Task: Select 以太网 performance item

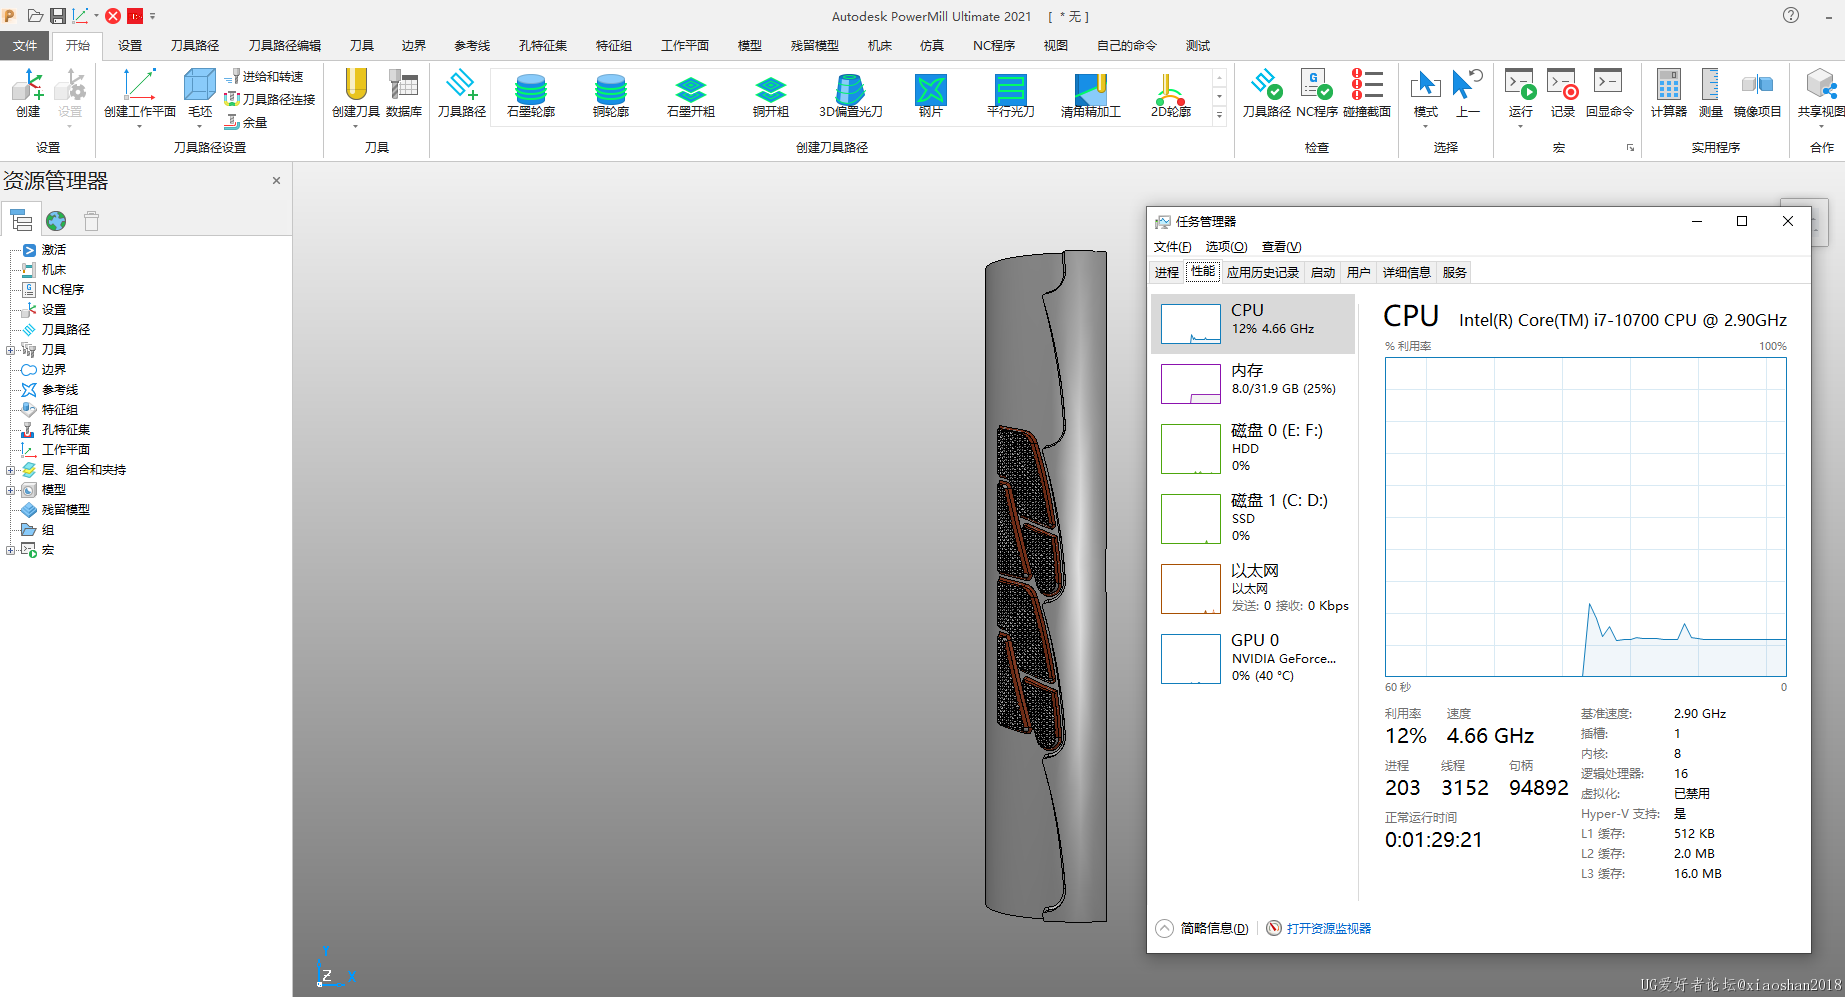Action: click(1253, 588)
